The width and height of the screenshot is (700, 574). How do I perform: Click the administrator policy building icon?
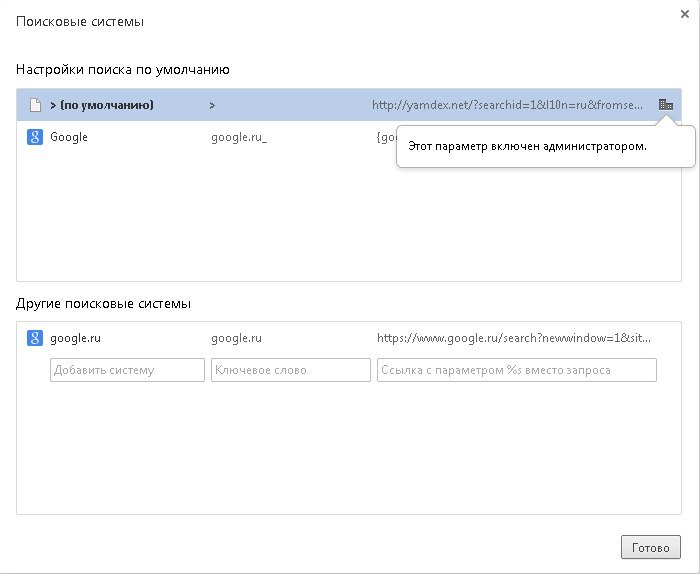click(665, 104)
